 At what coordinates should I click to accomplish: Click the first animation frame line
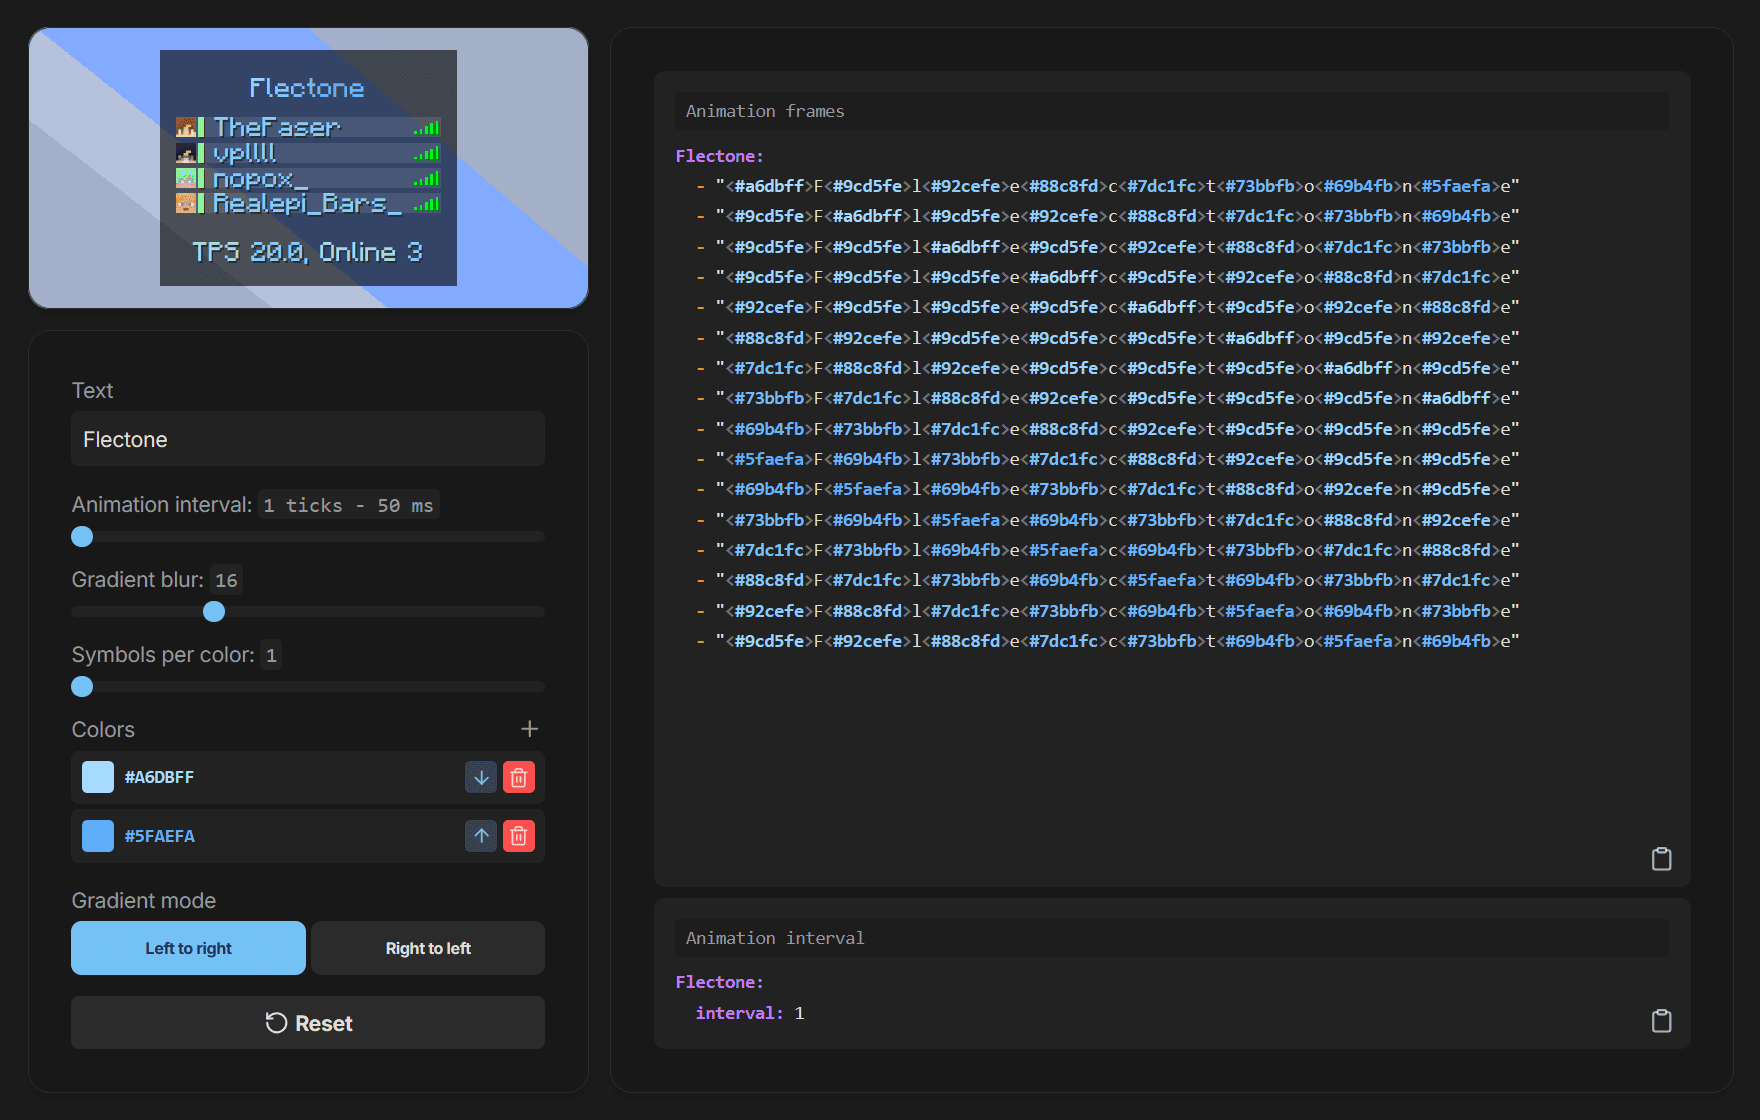point(1115,186)
